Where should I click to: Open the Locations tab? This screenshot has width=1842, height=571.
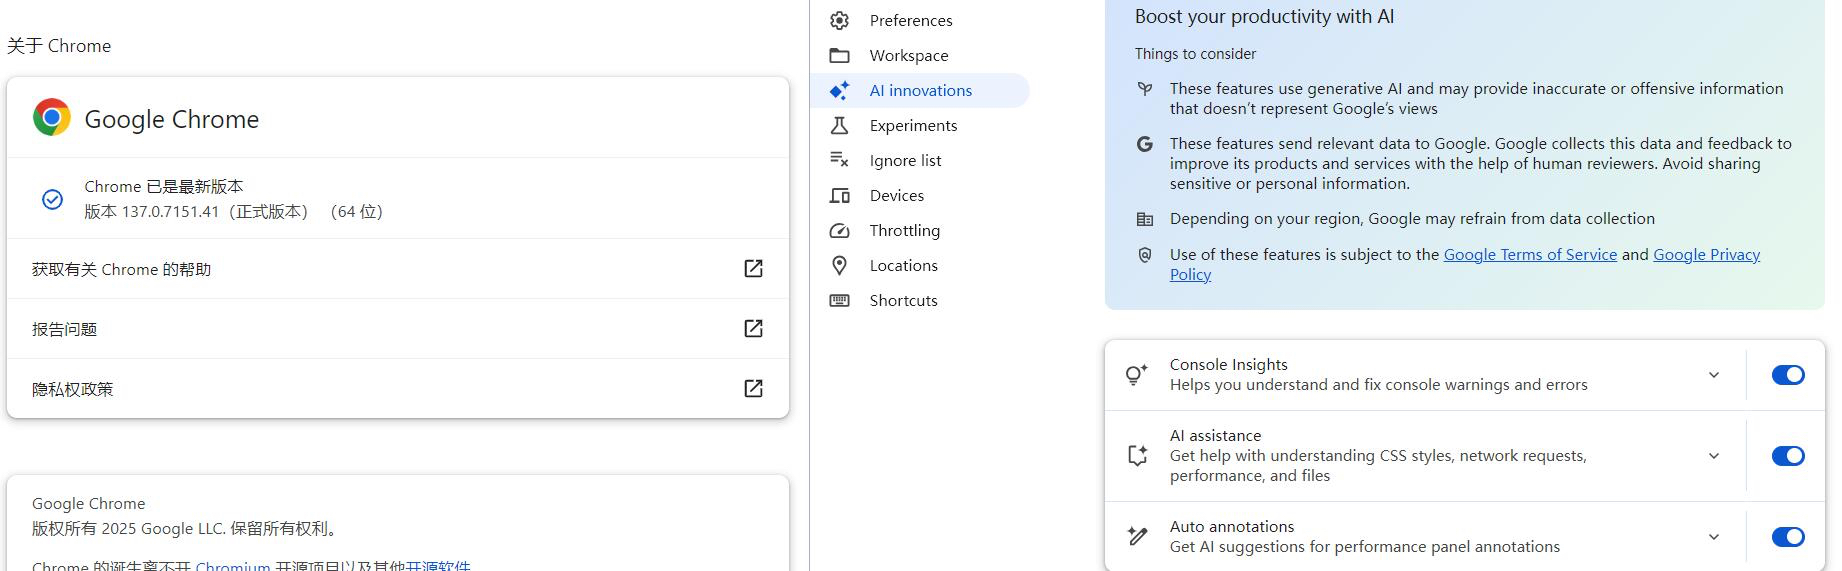point(920,265)
